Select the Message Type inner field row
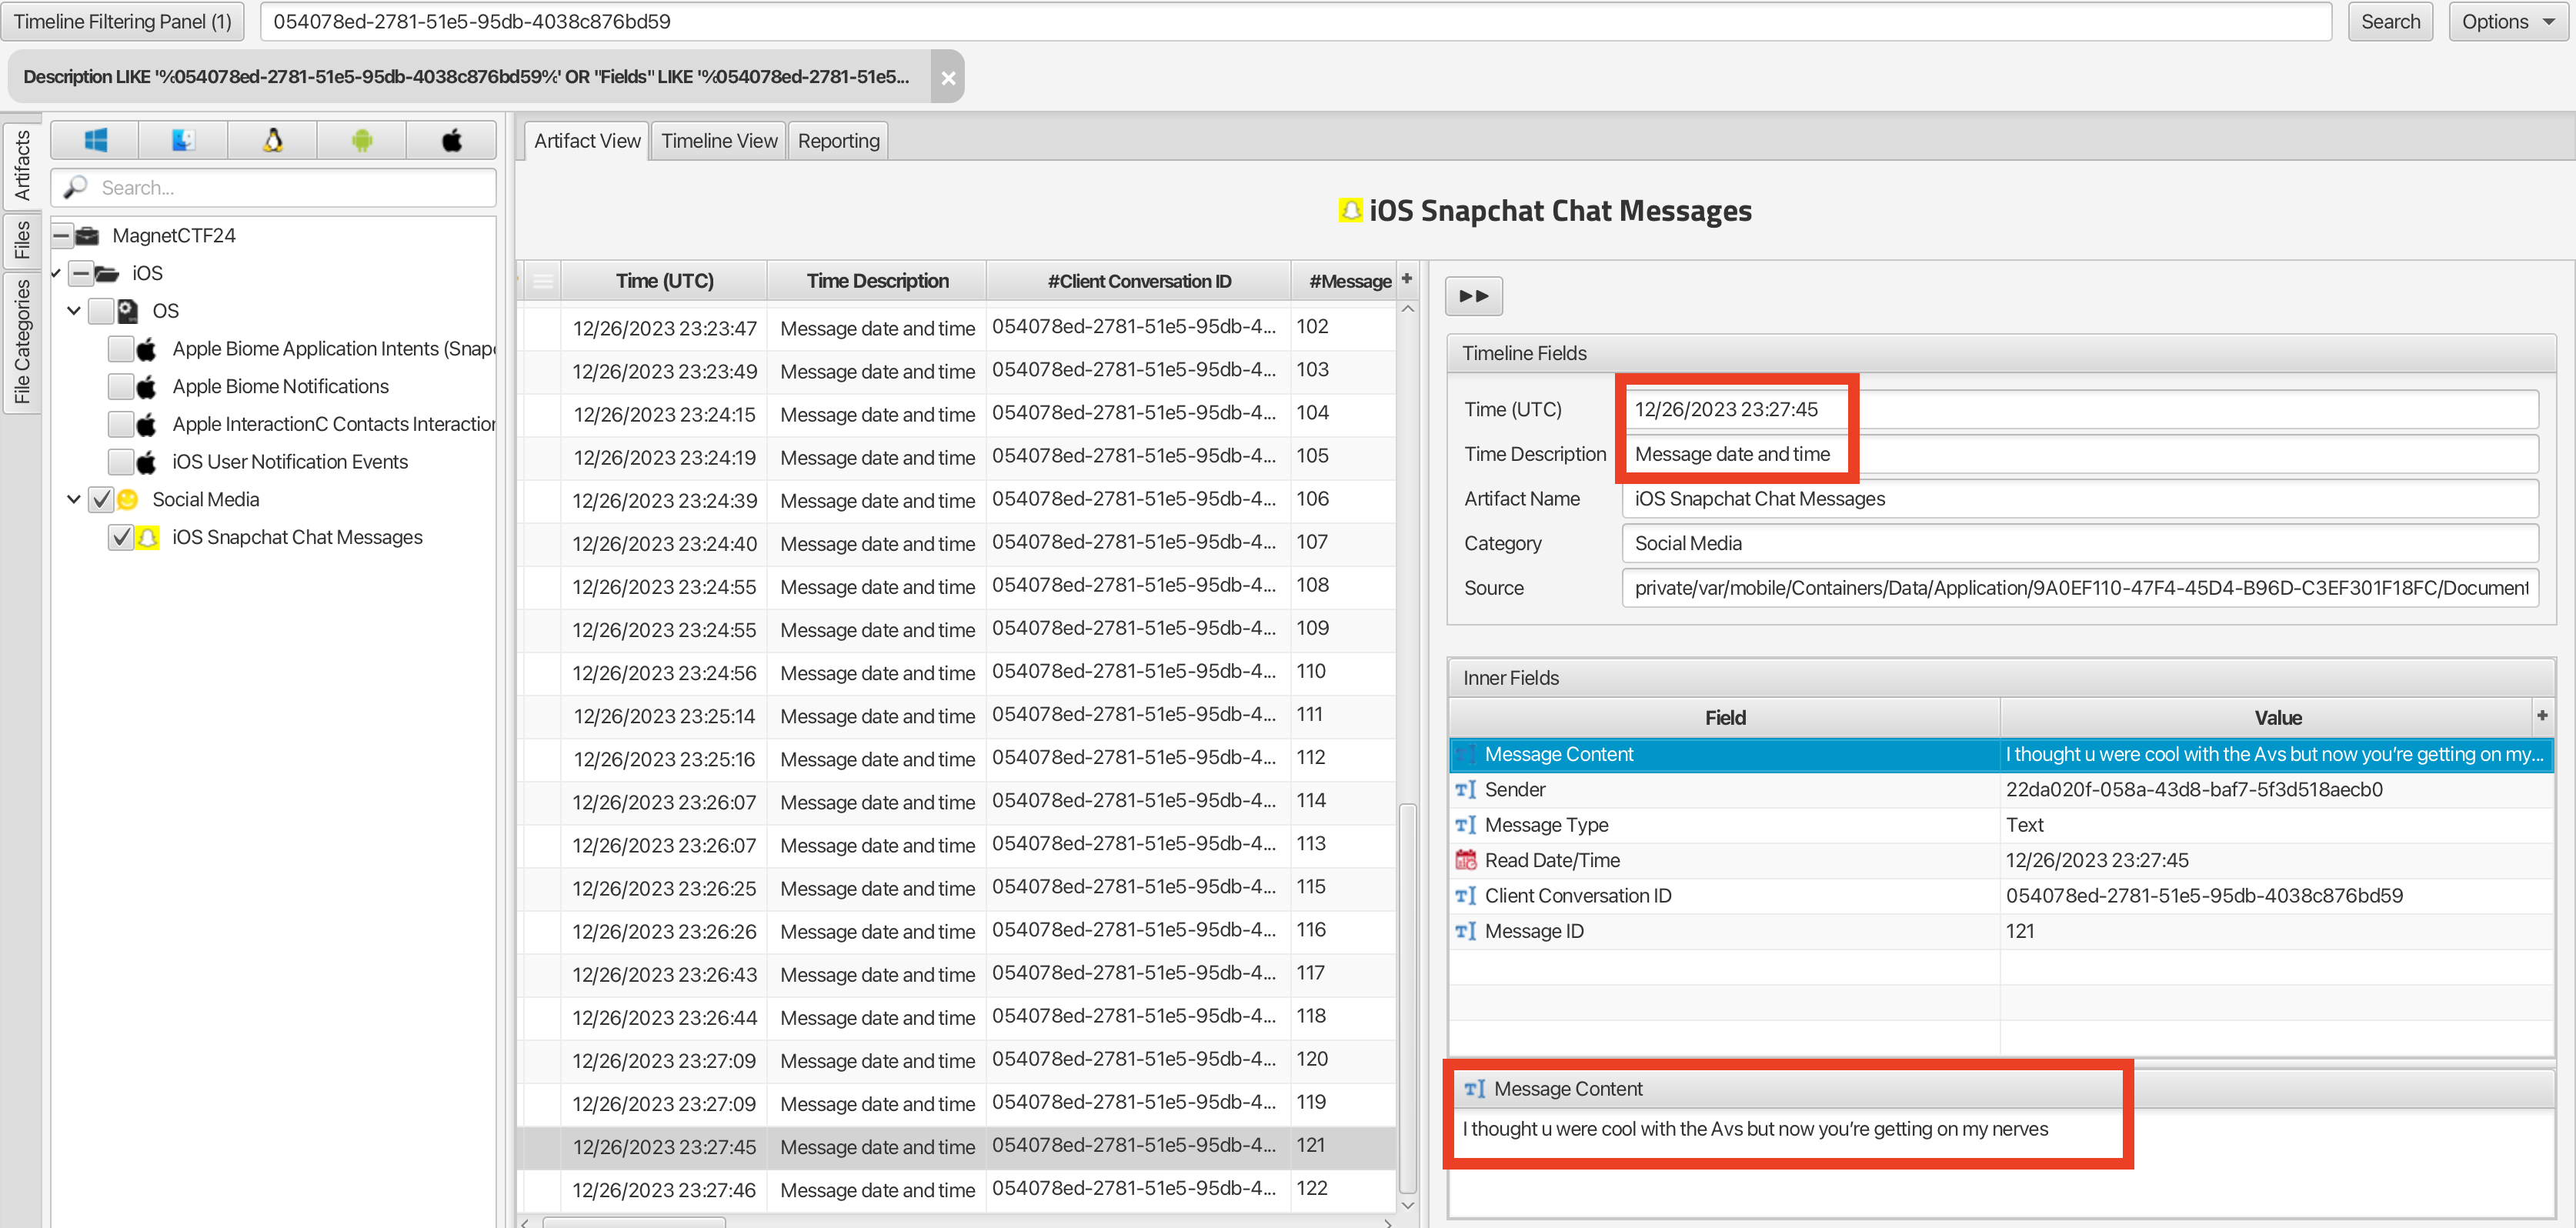Image resolution: width=2576 pixels, height=1228 pixels. pos(2001,825)
